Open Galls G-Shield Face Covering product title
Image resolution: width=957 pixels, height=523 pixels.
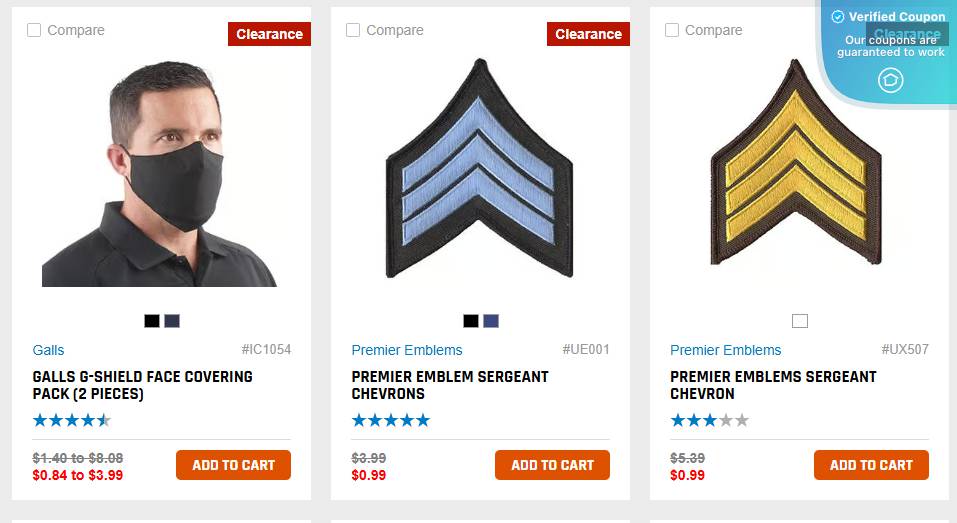click(142, 385)
